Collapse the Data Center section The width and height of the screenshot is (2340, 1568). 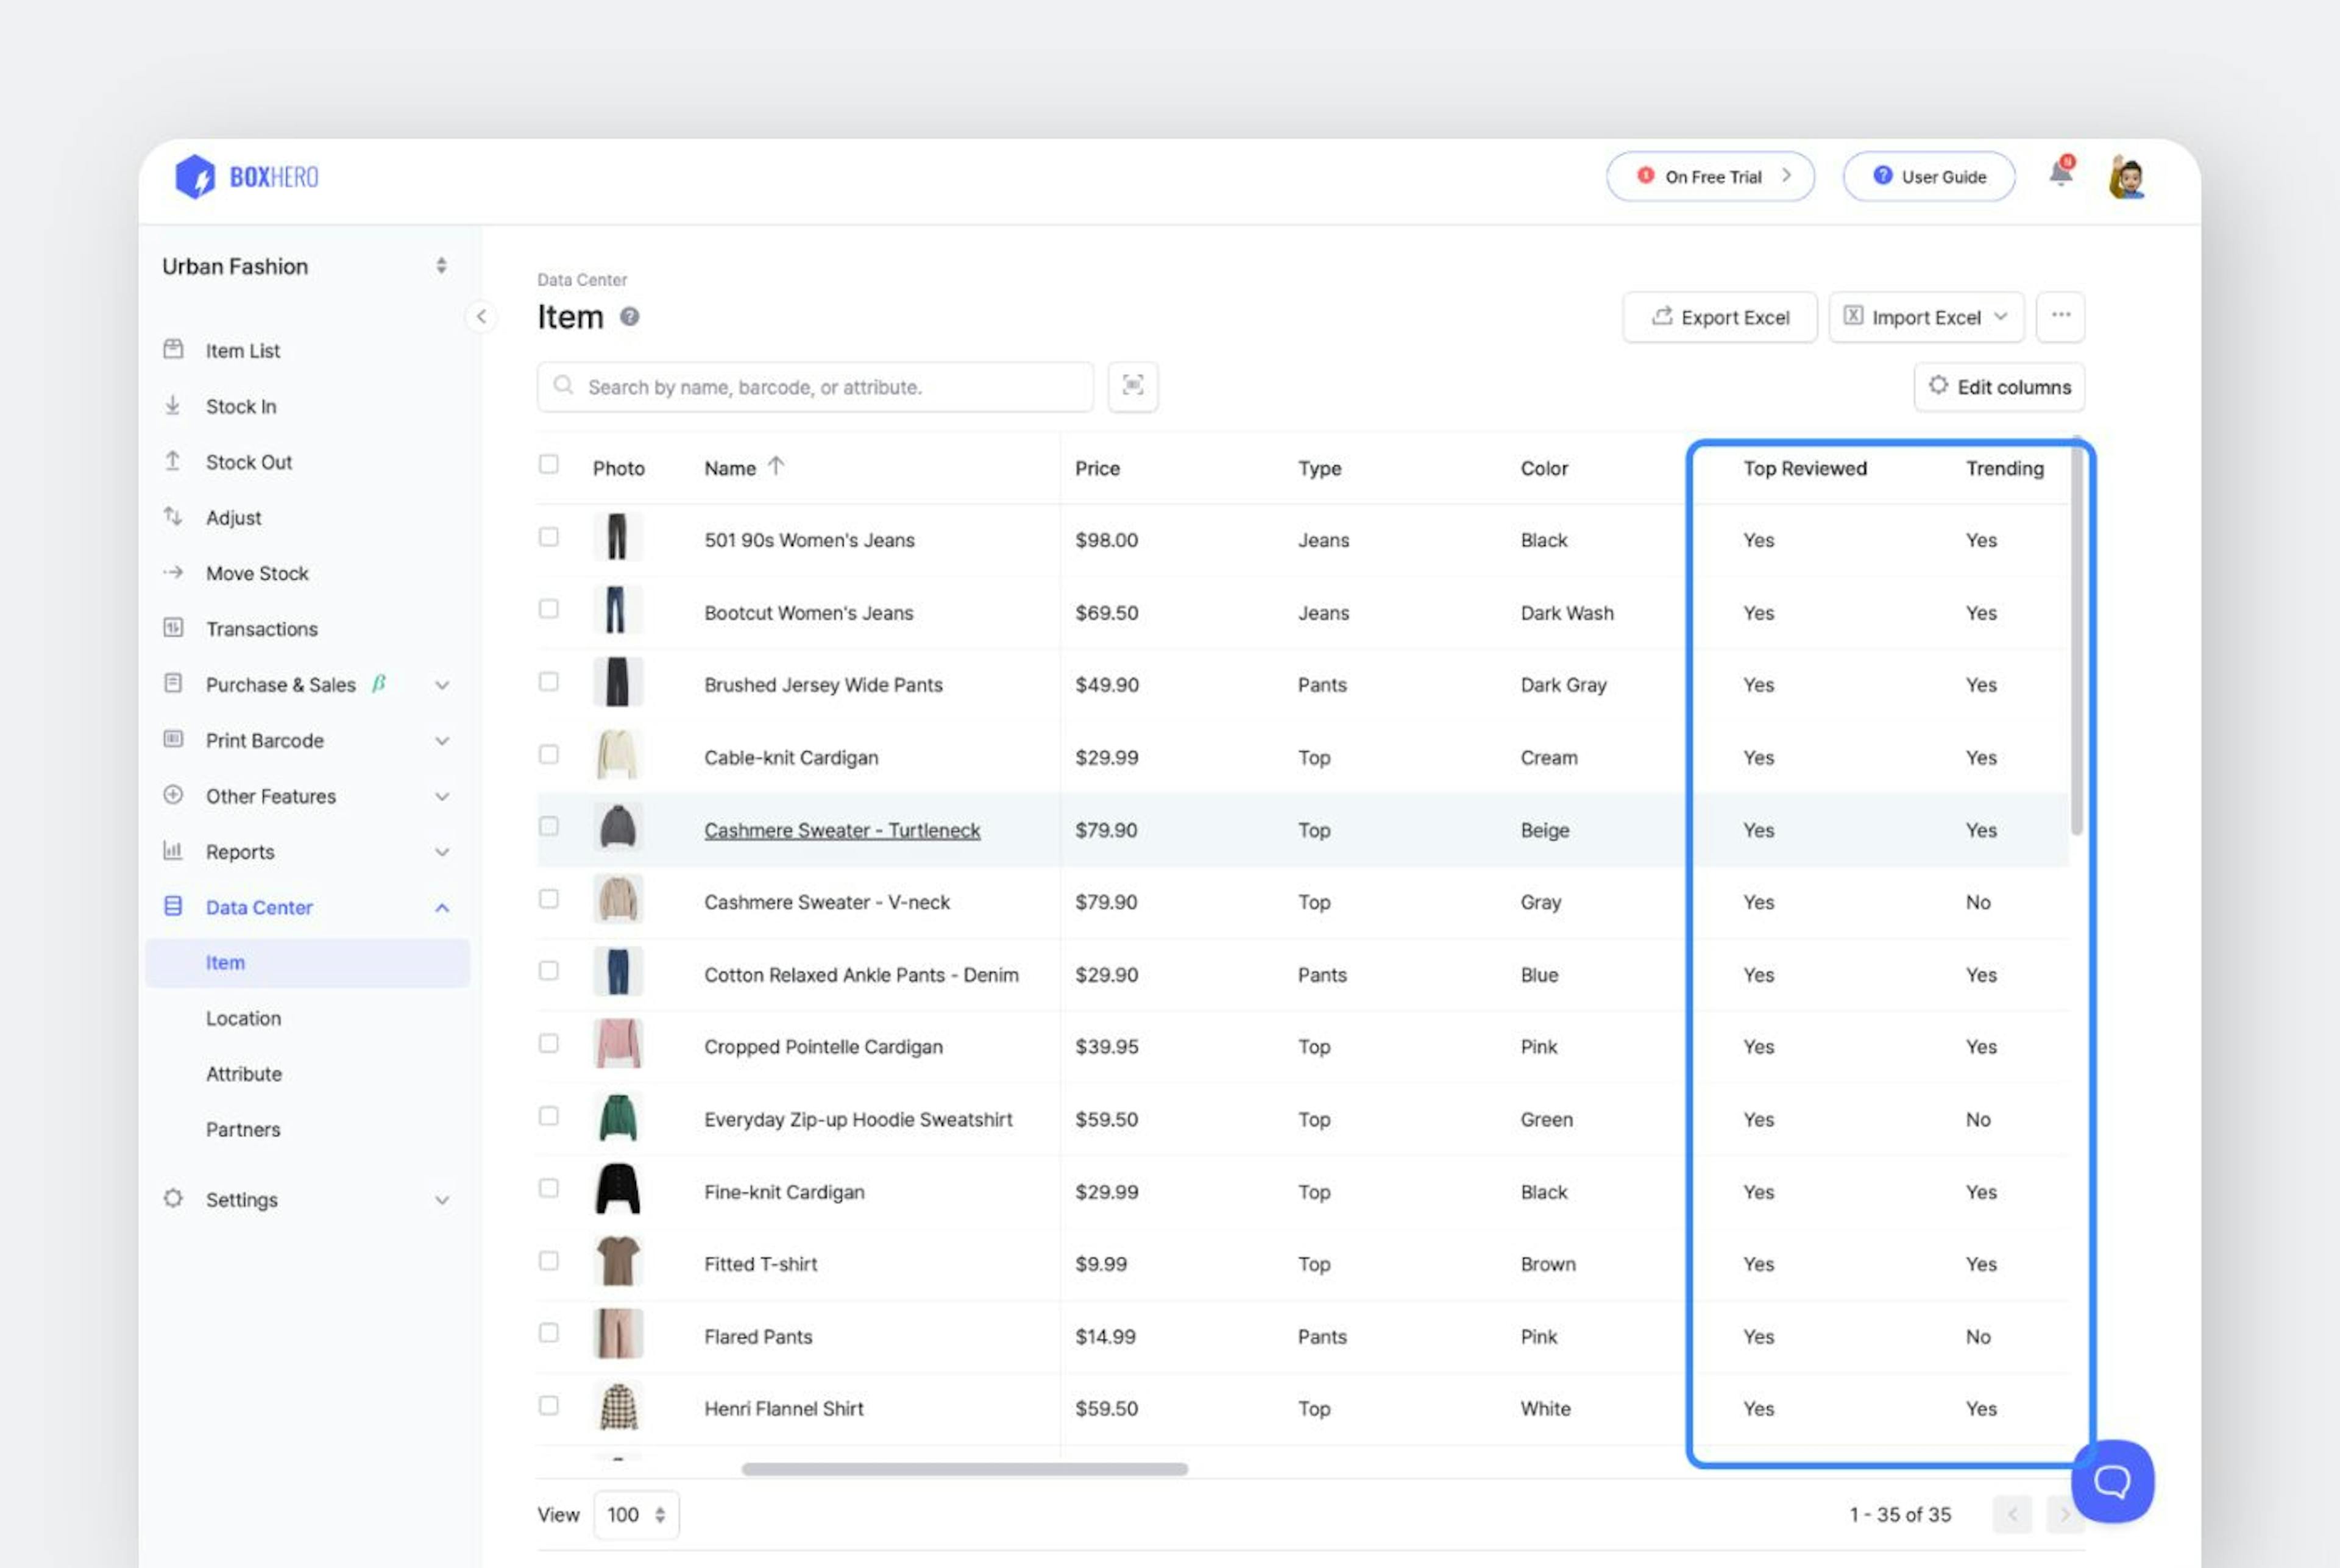[442, 908]
